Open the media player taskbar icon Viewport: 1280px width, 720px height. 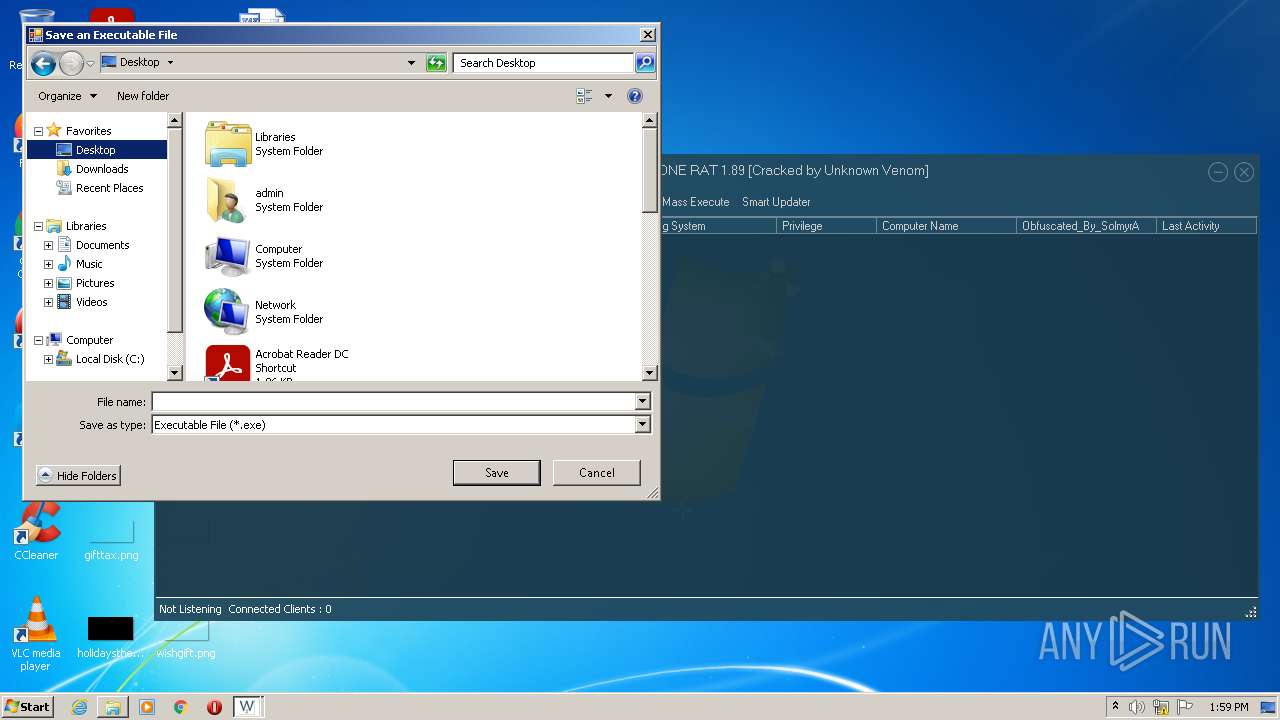coord(147,707)
